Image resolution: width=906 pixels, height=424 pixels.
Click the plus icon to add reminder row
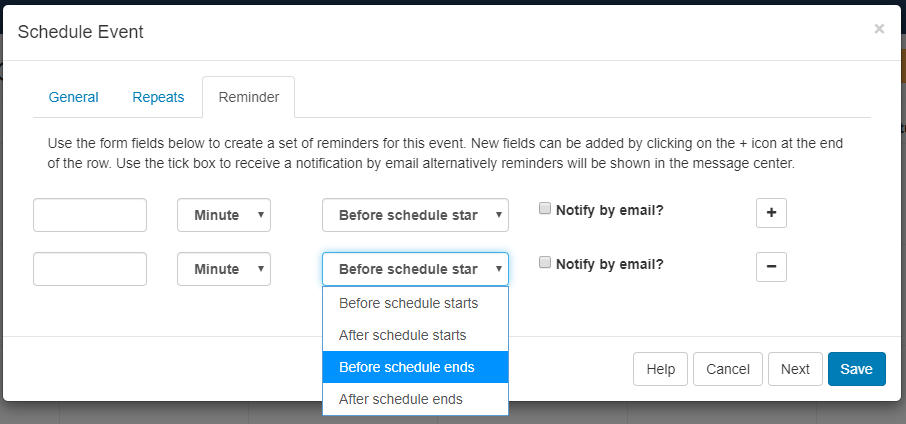(771, 214)
